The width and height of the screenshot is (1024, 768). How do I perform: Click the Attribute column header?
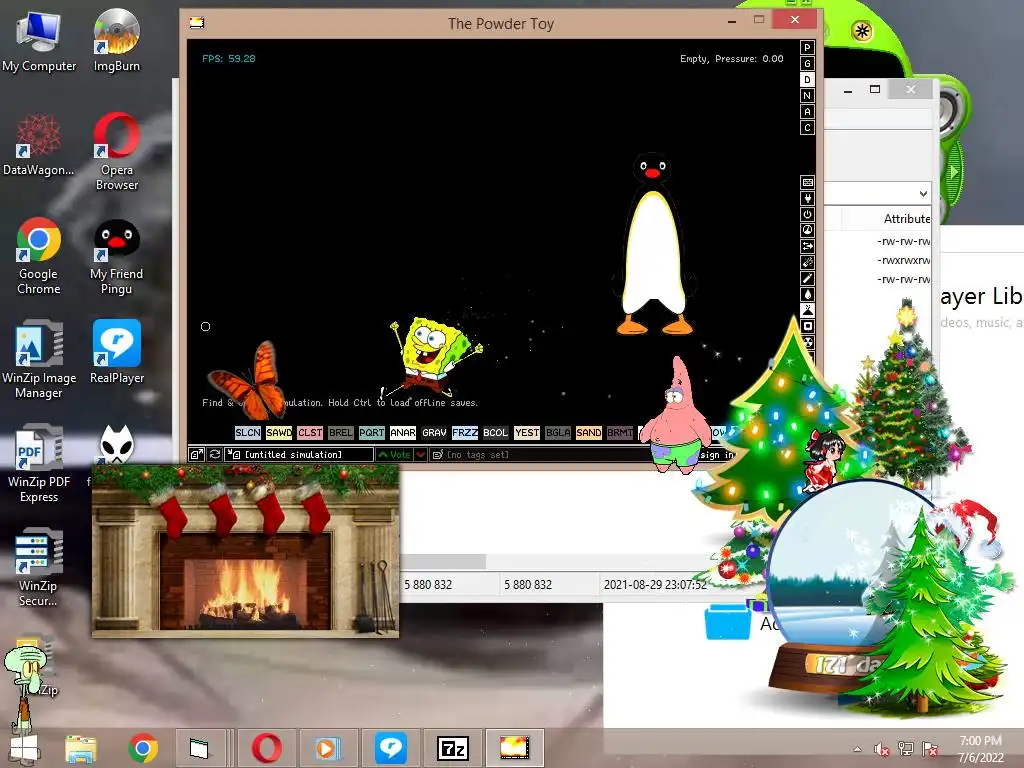pyautogui.click(x=906, y=219)
